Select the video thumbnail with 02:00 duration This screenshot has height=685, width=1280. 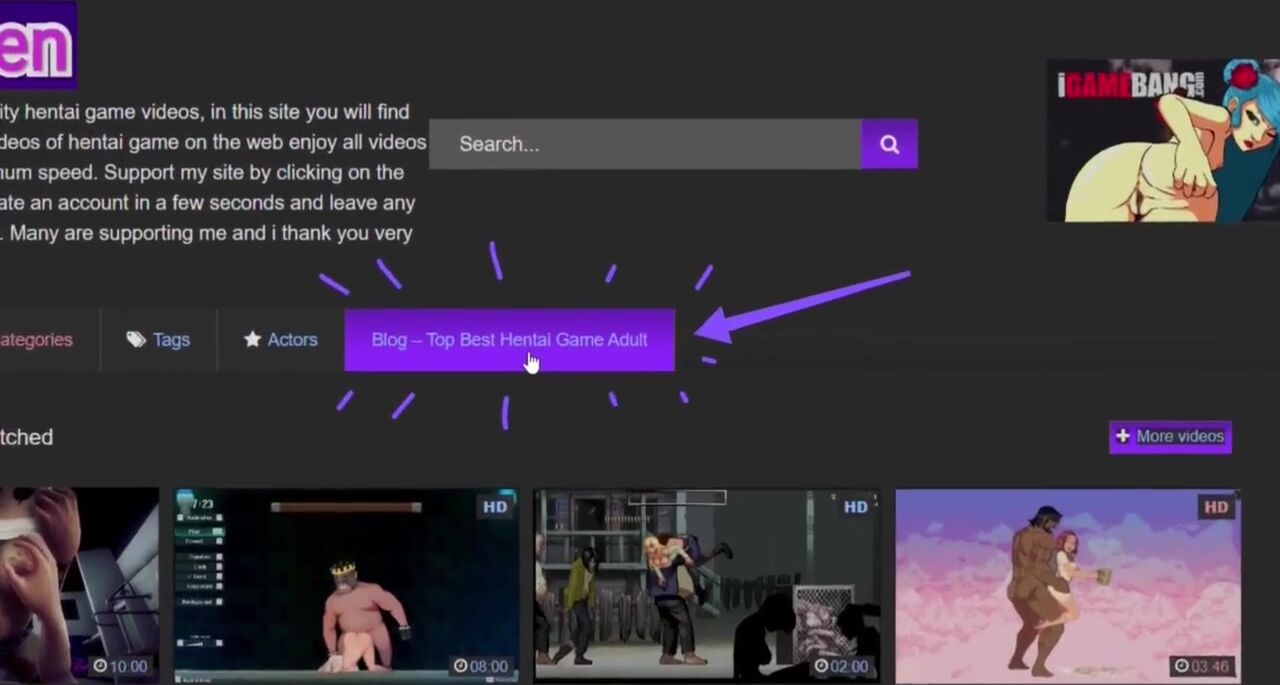pyautogui.click(x=706, y=585)
